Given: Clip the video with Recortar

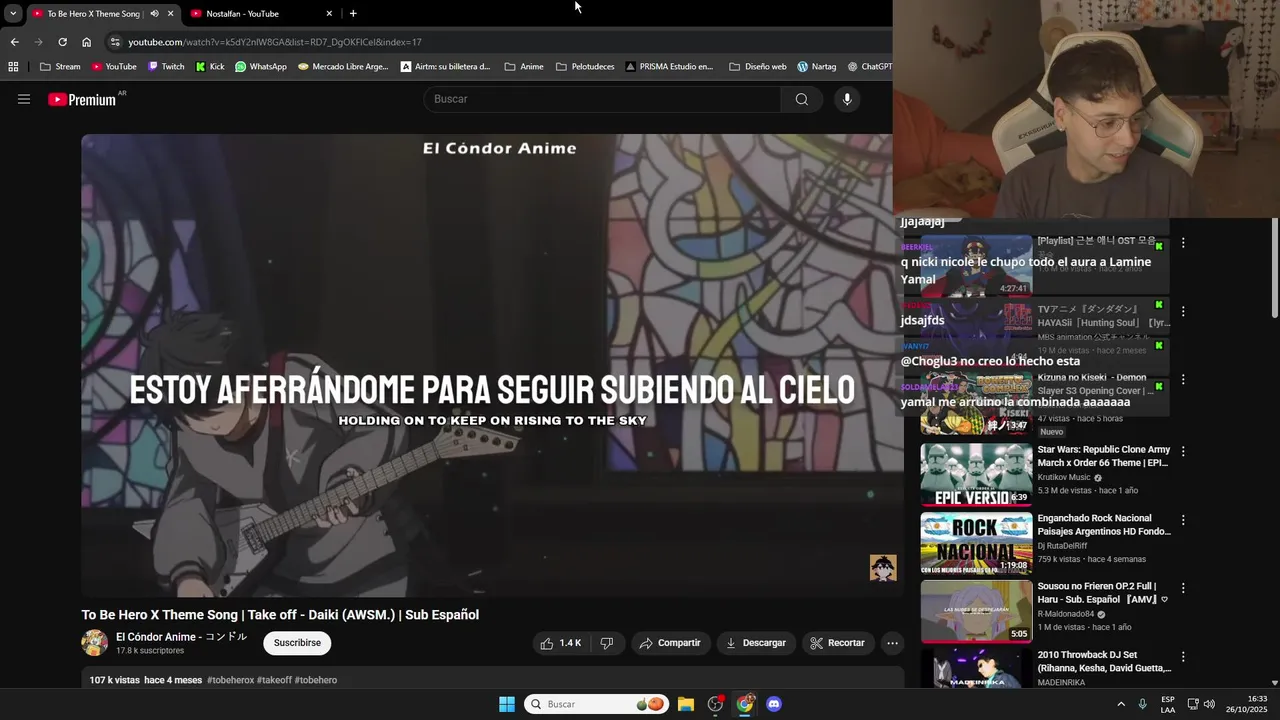Looking at the screenshot, I should tap(837, 643).
